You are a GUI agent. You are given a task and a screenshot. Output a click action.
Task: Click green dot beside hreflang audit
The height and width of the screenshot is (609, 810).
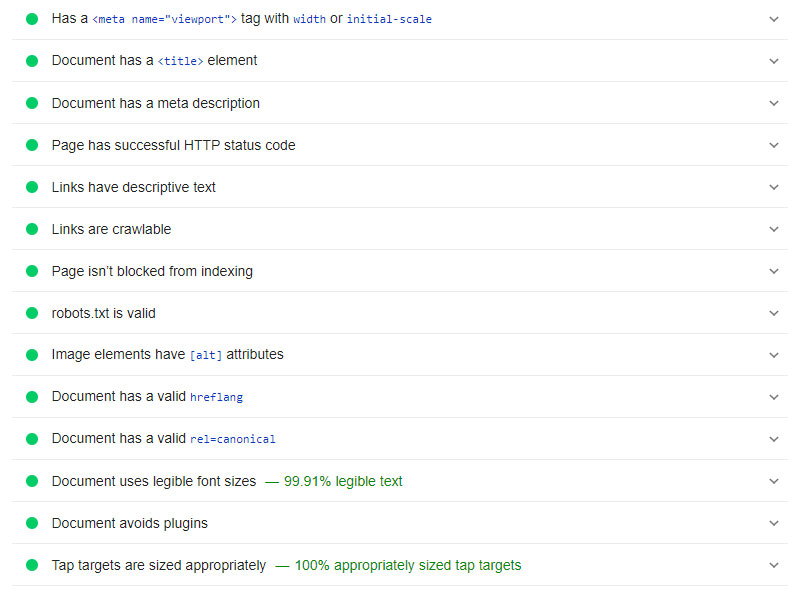tap(32, 397)
